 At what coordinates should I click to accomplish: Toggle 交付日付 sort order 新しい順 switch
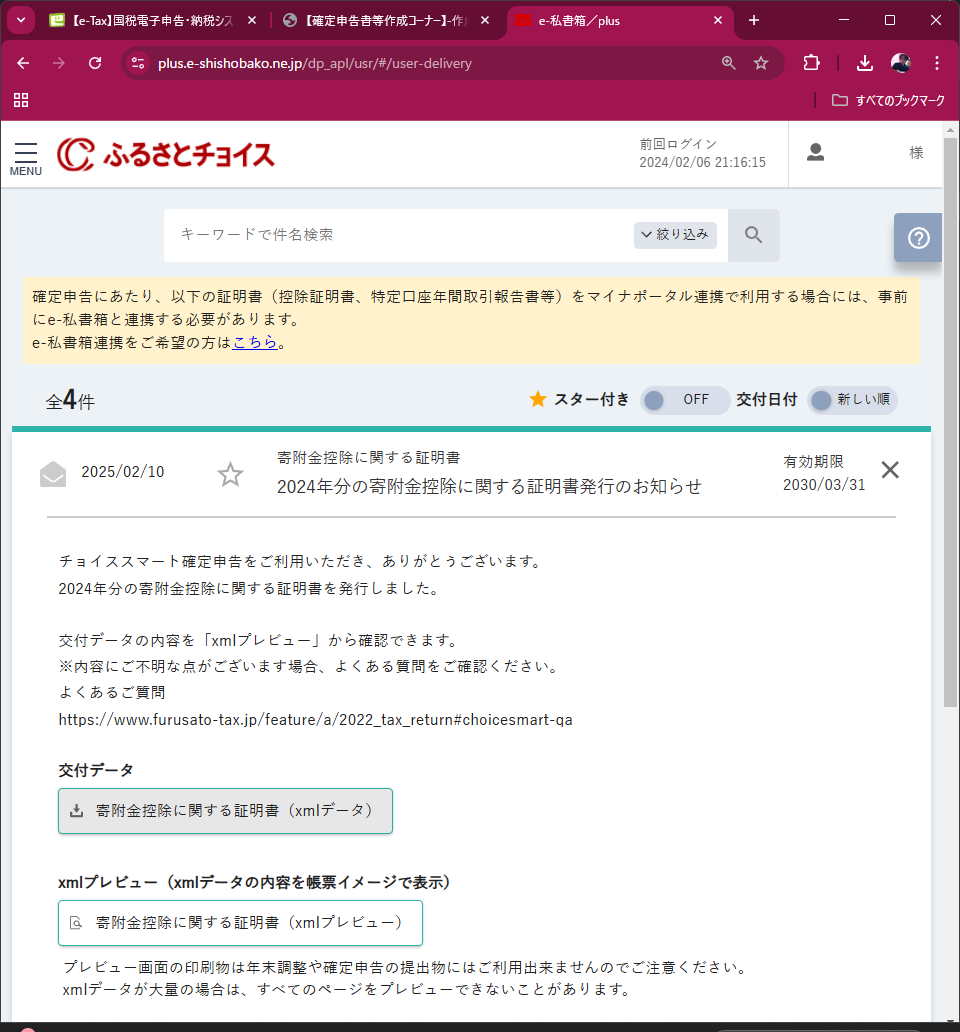point(852,400)
